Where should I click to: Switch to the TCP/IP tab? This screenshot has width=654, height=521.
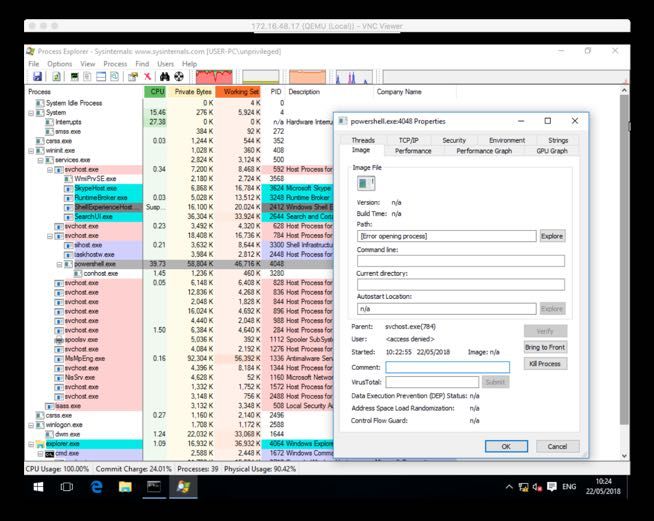coord(409,140)
